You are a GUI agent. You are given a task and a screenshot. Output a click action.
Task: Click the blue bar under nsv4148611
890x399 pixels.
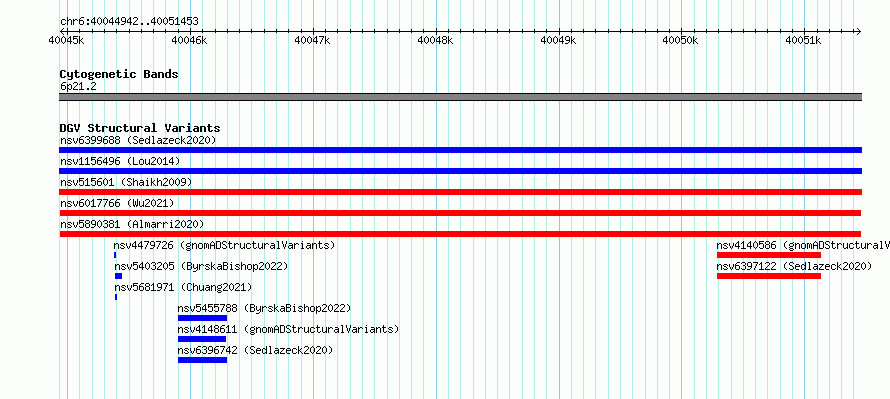coord(201,339)
